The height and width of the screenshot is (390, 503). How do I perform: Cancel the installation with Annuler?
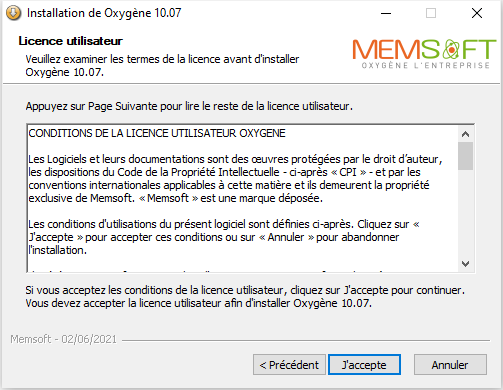pos(450,365)
